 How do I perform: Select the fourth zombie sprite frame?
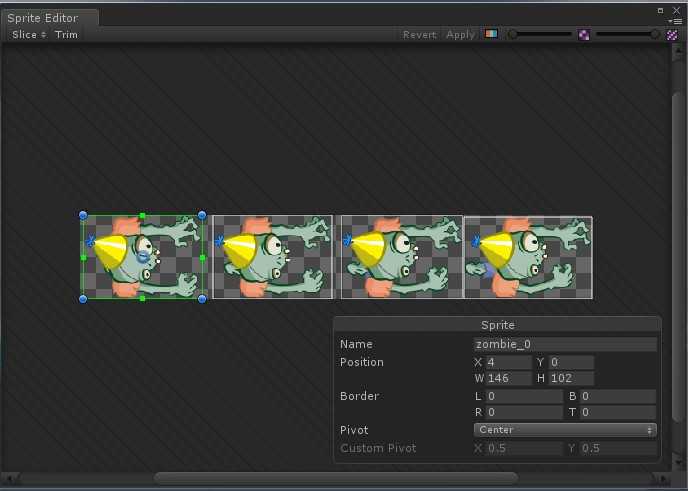pos(529,257)
